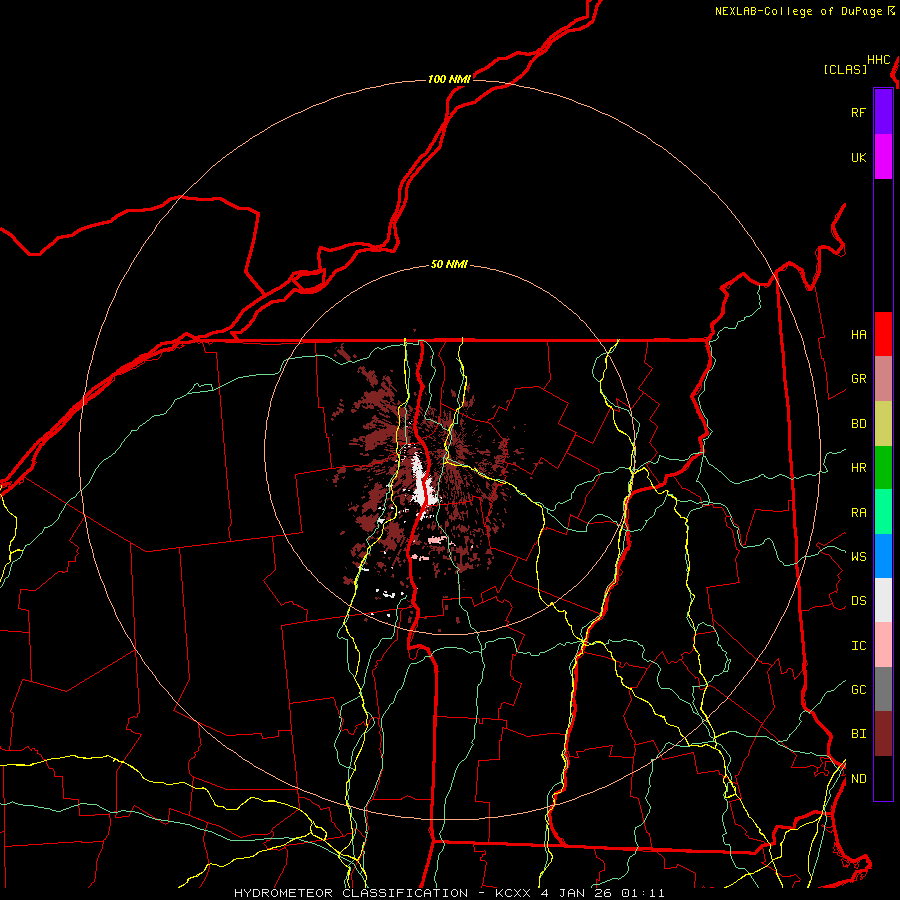Click the RF legend label
The image size is (900, 900).
tap(858, 113)
